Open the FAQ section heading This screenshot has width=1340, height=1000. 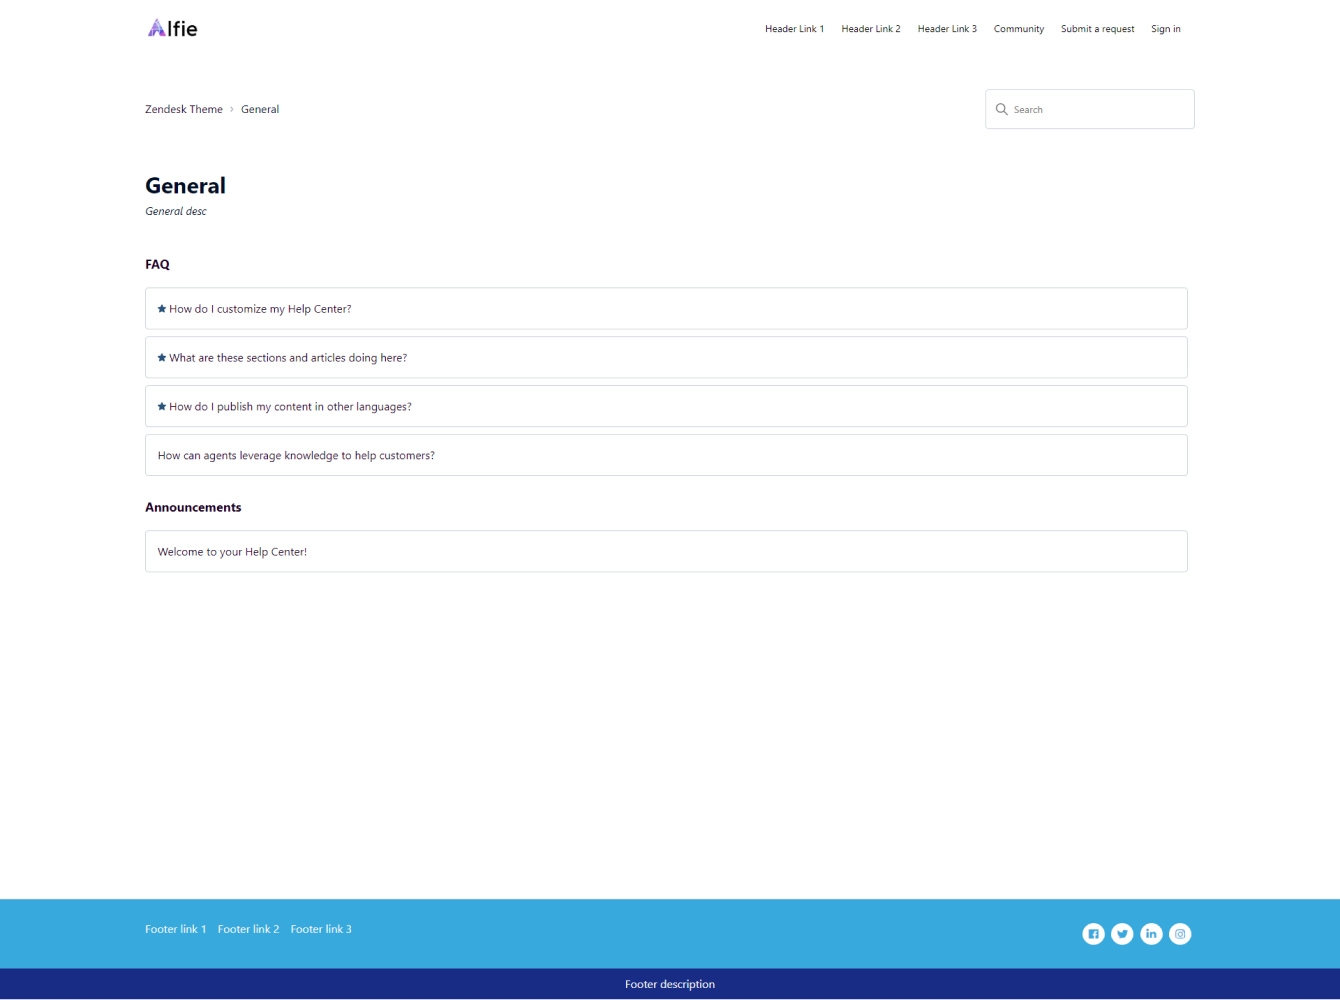click(x=157, y=265)
